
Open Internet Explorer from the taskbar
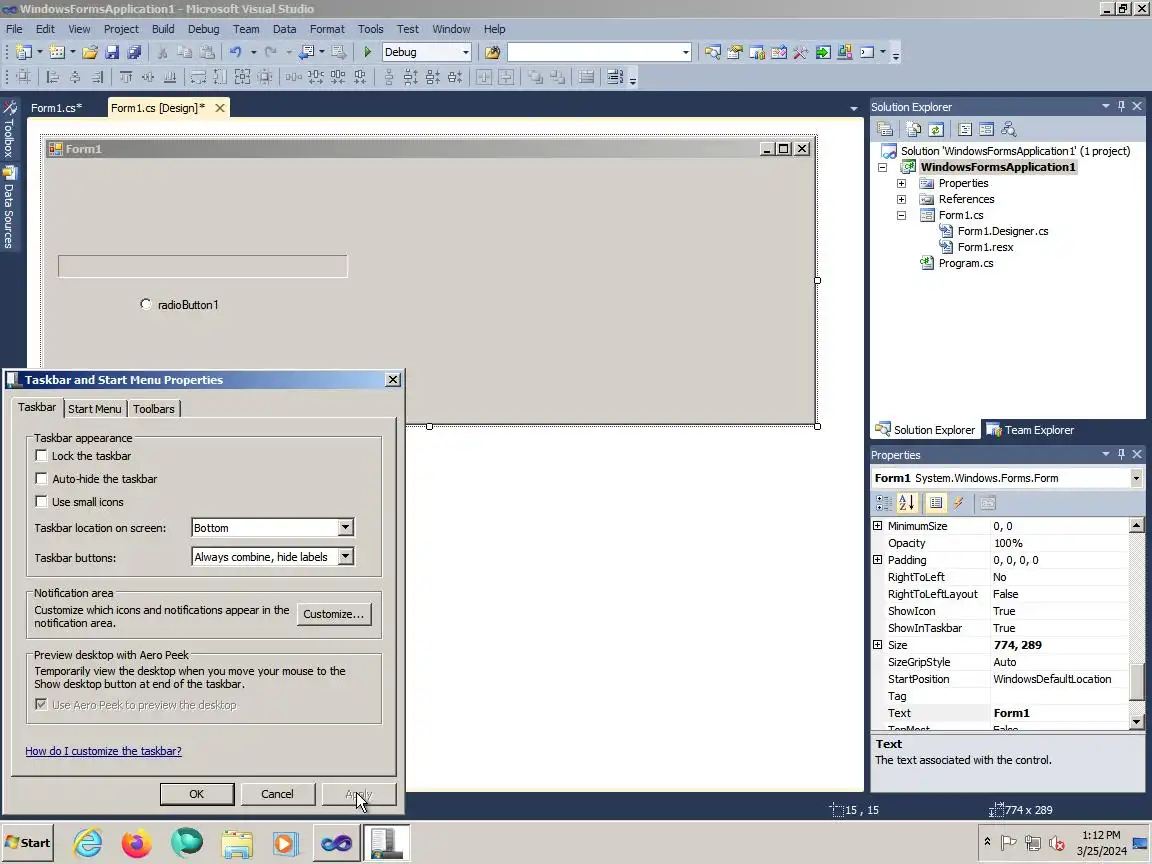[87, 843]
